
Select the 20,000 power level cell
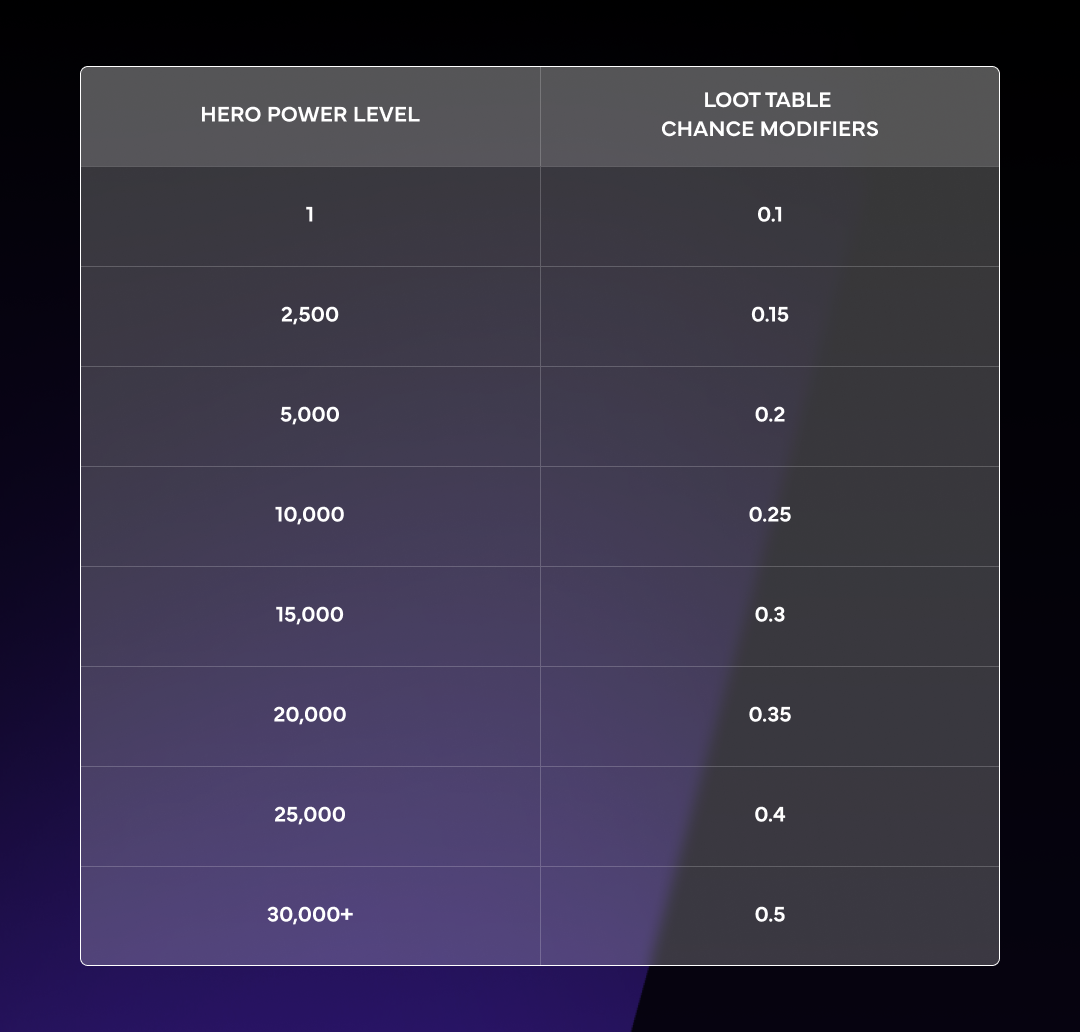(310, 715)
